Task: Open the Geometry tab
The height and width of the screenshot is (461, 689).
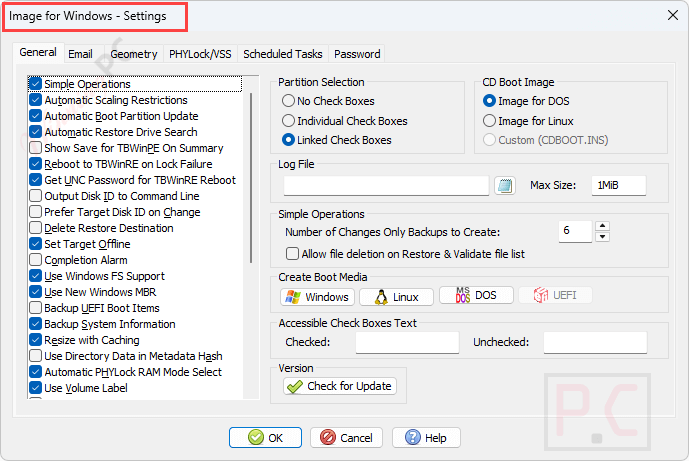Action: click(x=134, y=54)
